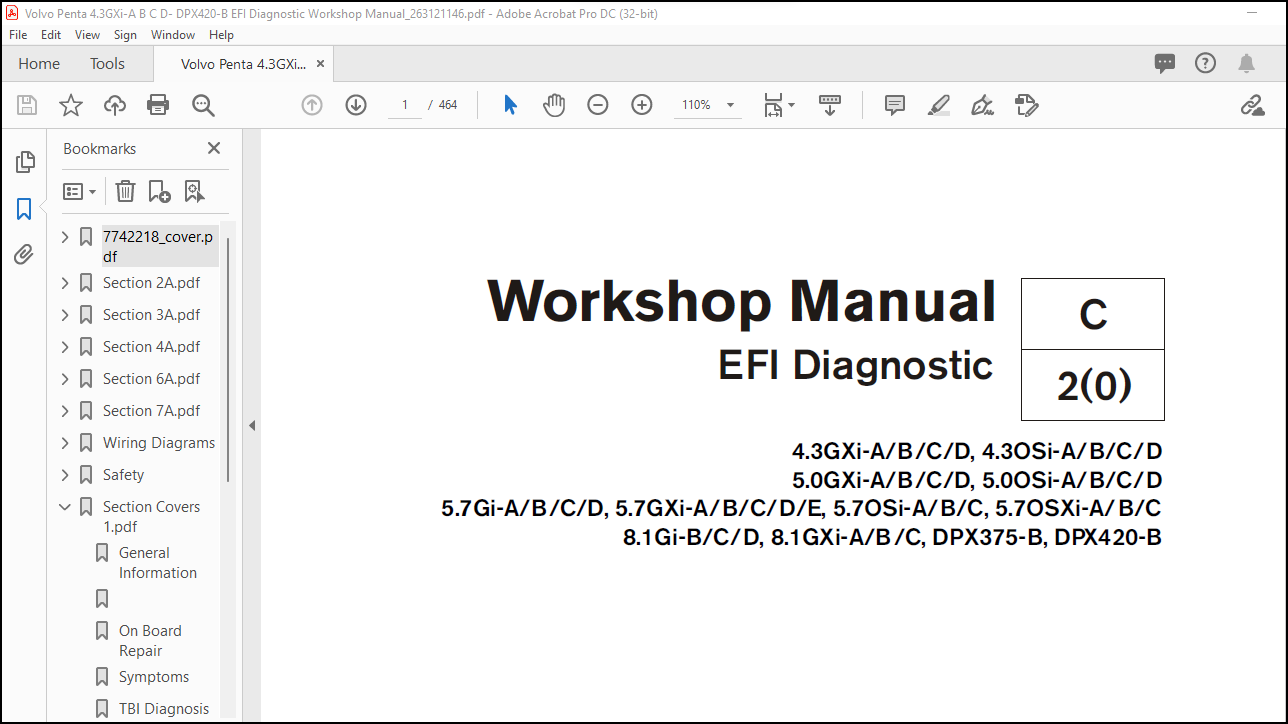Toggle the Bookmarks panel icon in sidebar
This screenshot has height=724, width=1288.
point(25,209)
